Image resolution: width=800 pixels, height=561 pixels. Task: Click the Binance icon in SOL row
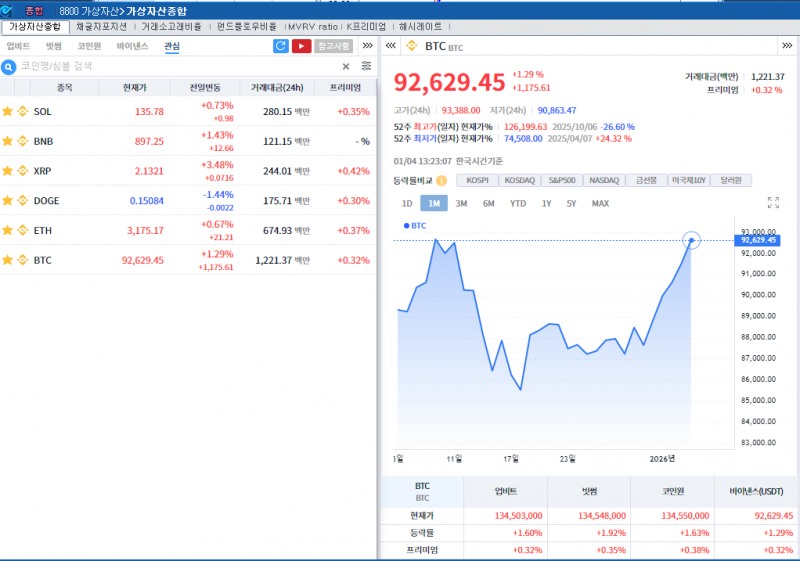click(22, 111)
